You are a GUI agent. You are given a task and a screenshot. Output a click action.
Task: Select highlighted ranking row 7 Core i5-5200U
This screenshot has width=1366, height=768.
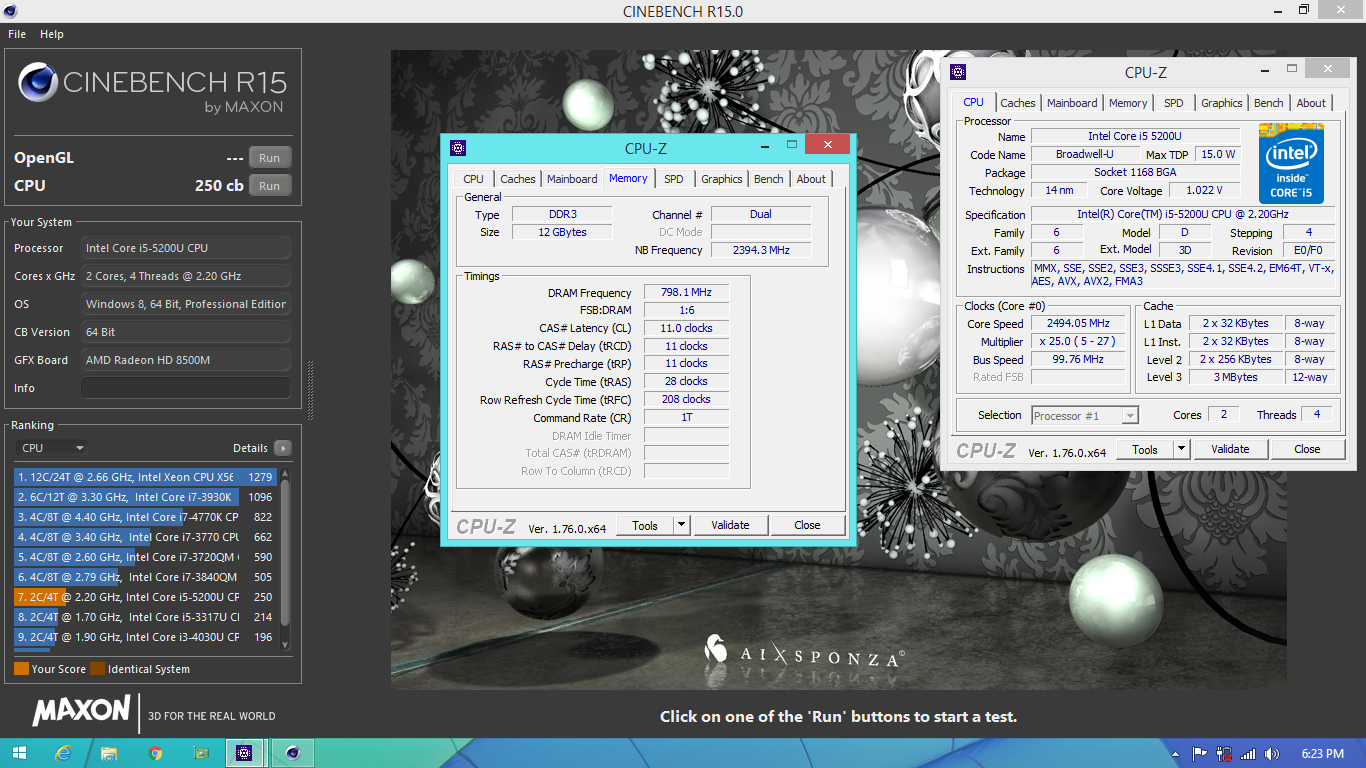145,597
